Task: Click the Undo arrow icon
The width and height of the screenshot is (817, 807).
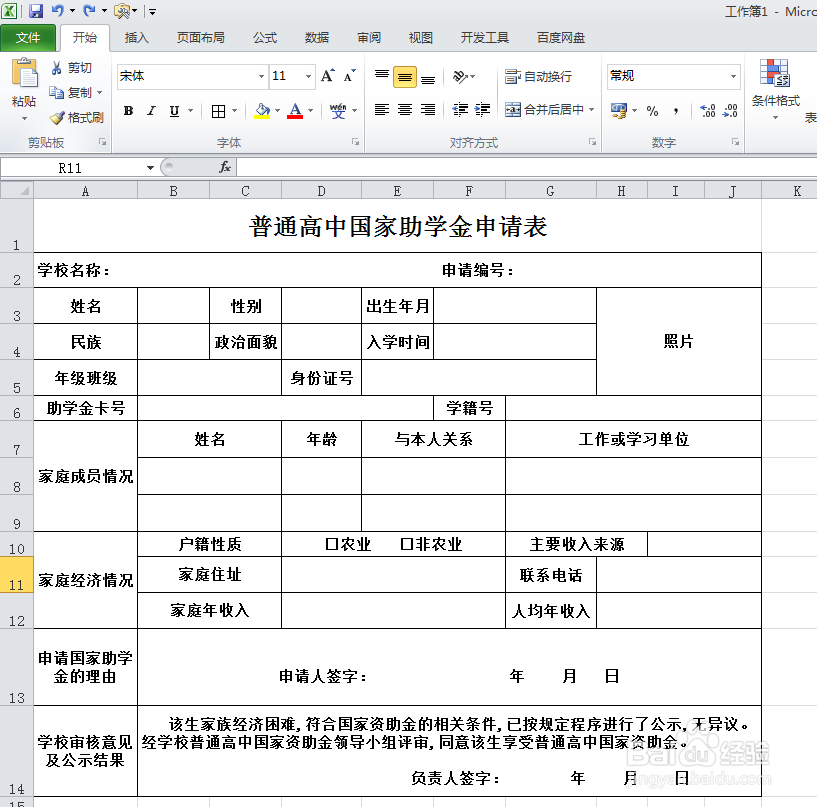Action: point(58,10)
